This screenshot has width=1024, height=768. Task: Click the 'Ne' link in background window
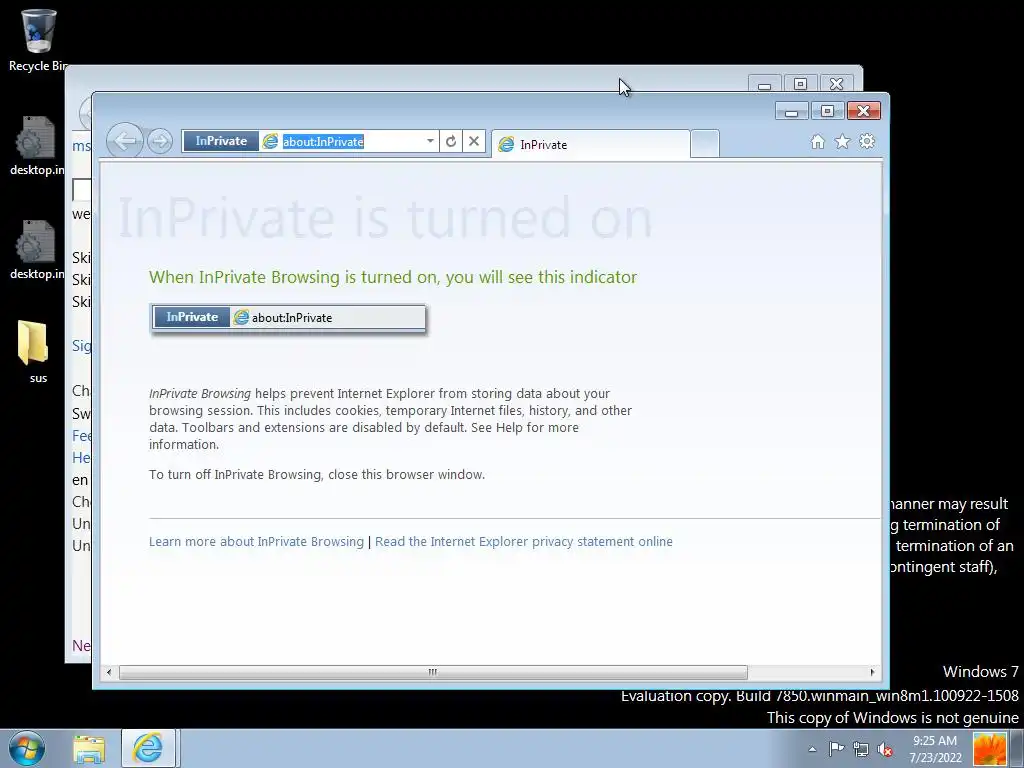82,646
